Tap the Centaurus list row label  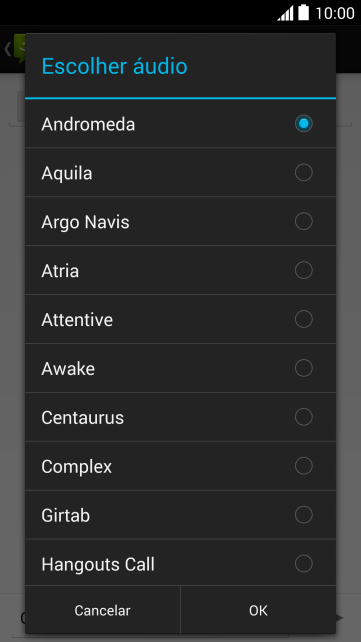click(82, 417)
